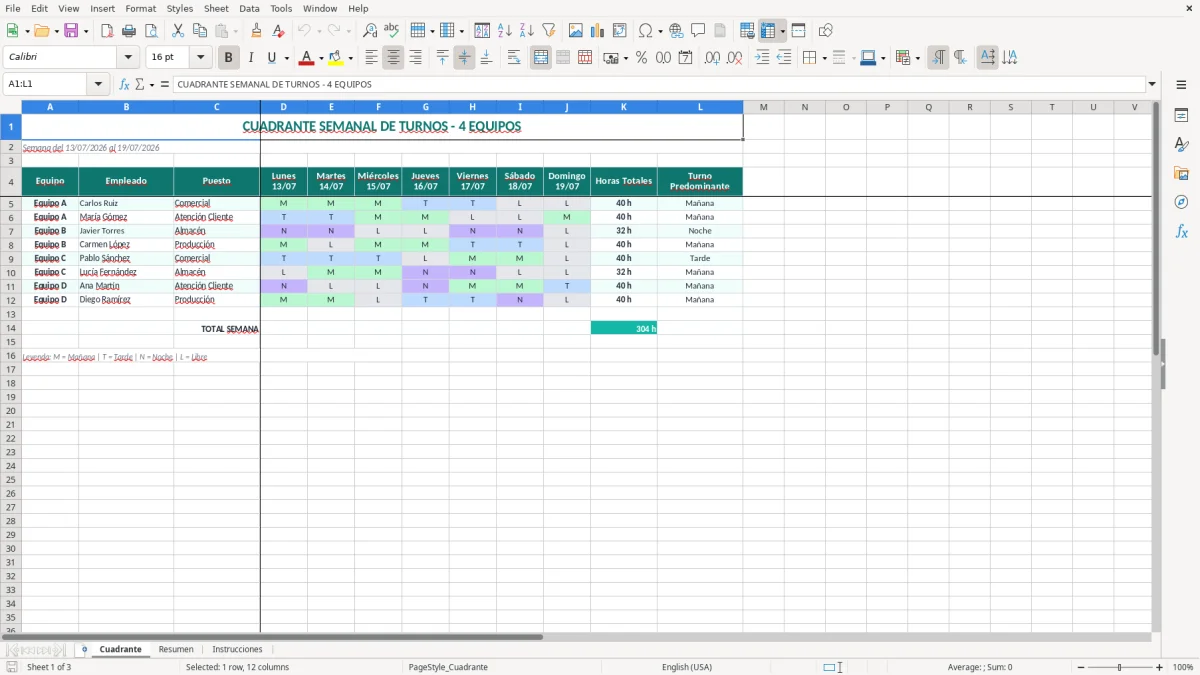Click the Format as Percent icon
The width and height of the screenshot is (1200, 675).
(x=641, y=58)
